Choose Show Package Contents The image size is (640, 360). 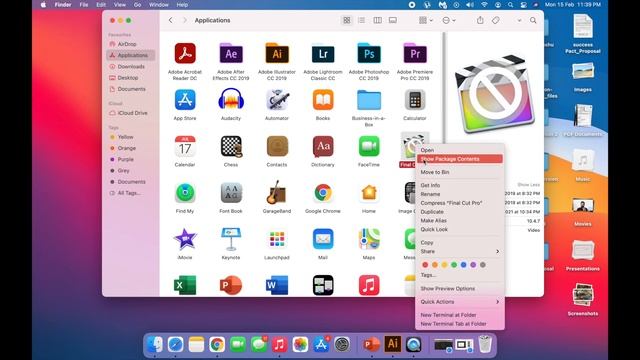coord(460,159)
